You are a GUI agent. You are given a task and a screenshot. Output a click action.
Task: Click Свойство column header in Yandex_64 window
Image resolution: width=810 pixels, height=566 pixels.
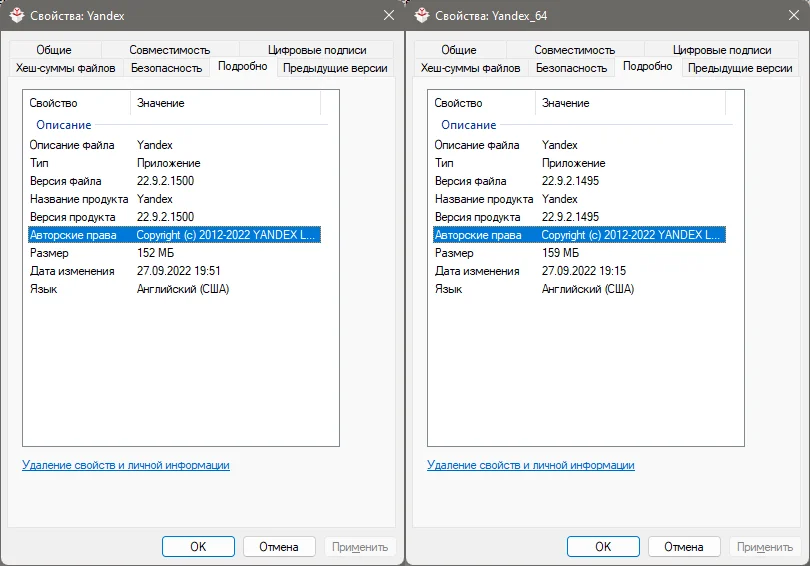(482, 103)
